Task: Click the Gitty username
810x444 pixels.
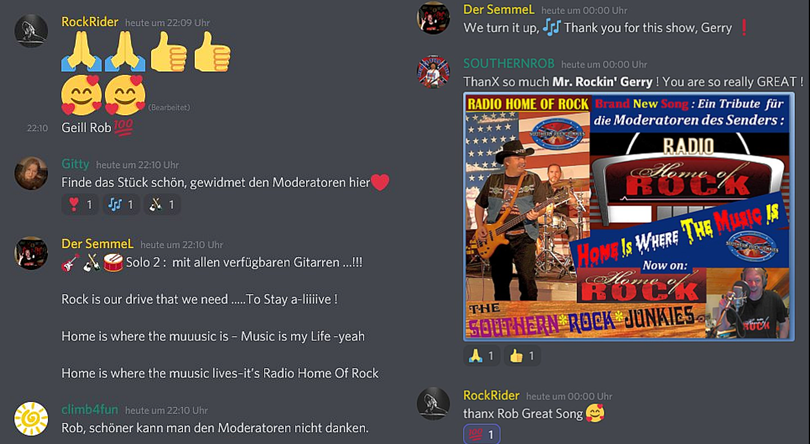Action: click(x=75, y=164)
